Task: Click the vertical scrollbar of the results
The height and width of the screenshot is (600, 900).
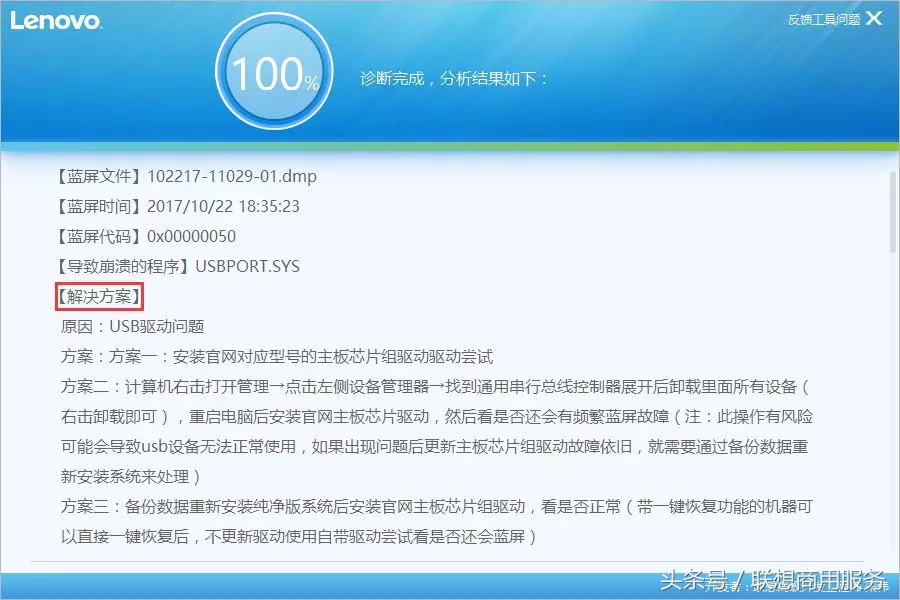Action: [893, 212]
